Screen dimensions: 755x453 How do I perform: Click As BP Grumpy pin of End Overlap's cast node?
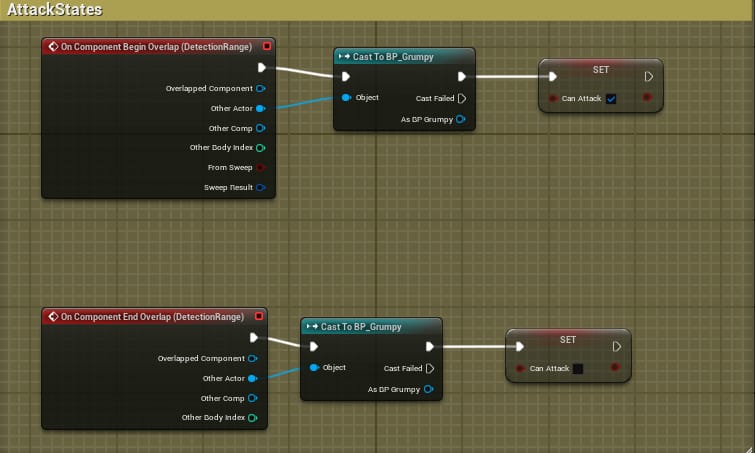pyautogui.click(x=428, y=389)
